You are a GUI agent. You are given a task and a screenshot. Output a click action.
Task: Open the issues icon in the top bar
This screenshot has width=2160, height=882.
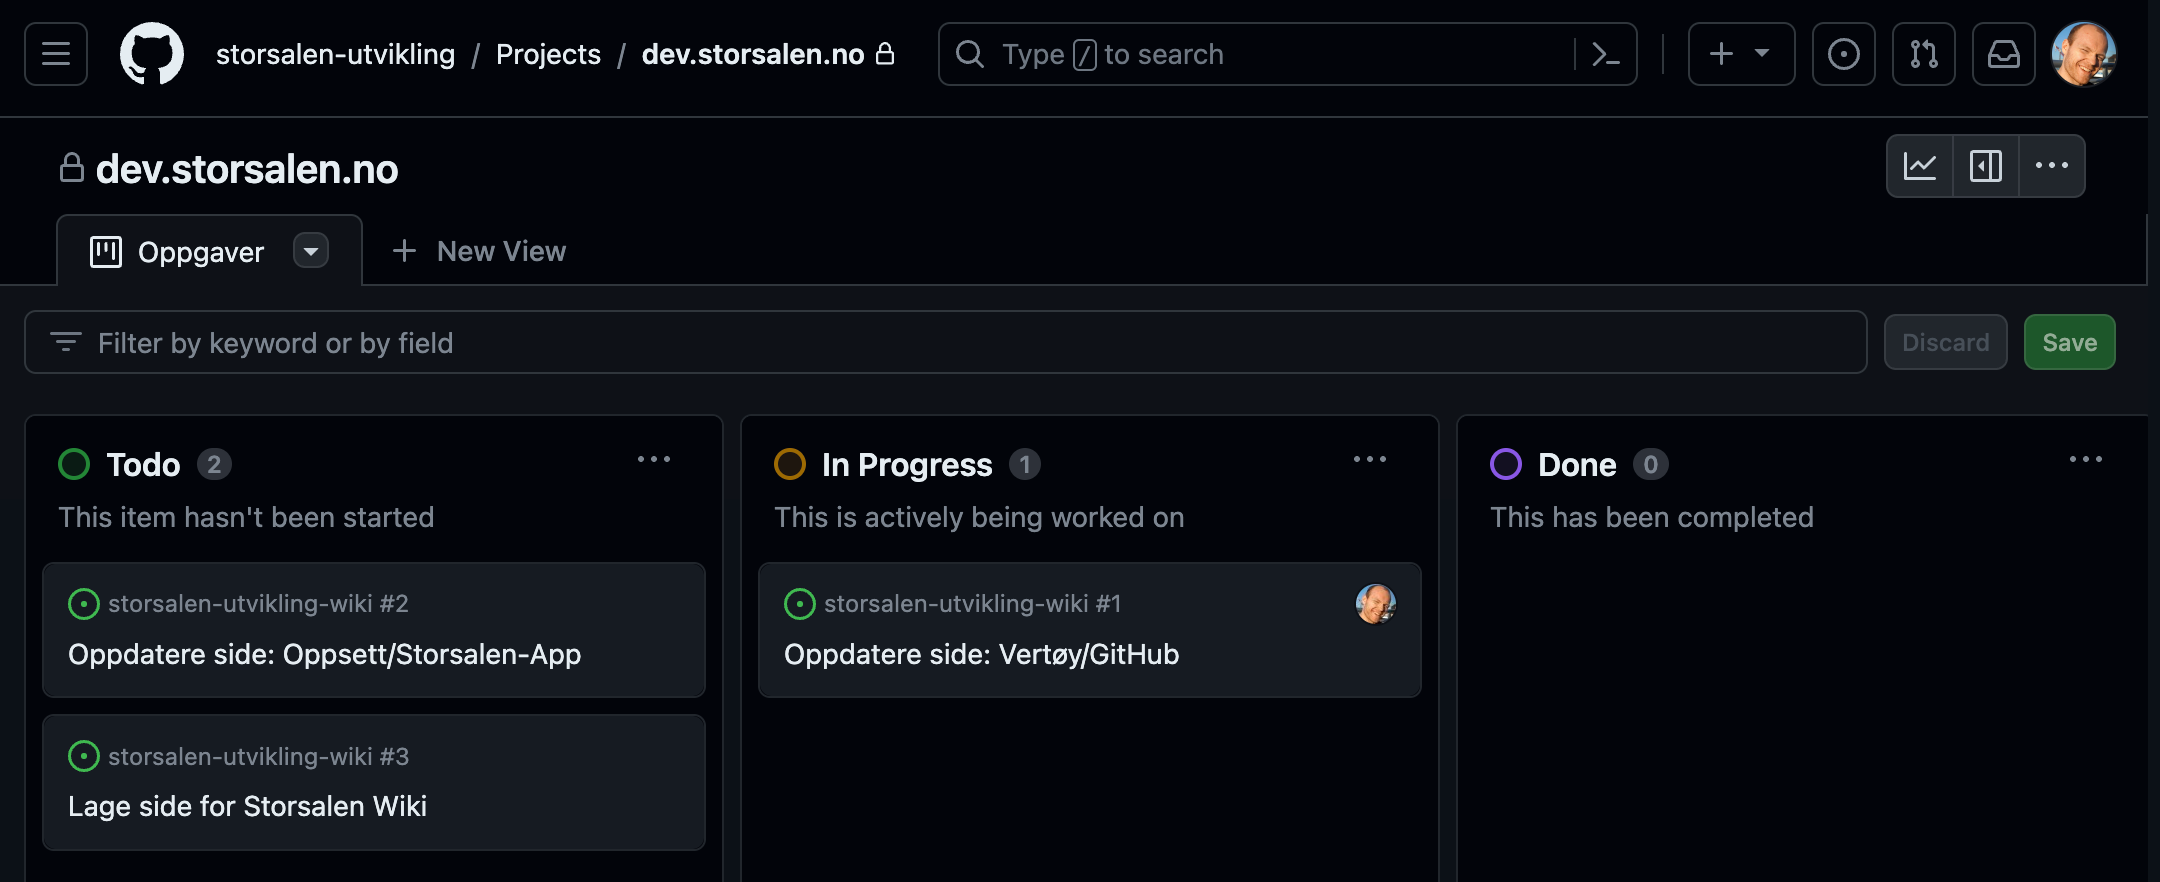pyautogui.click(x=1844, y=54)
